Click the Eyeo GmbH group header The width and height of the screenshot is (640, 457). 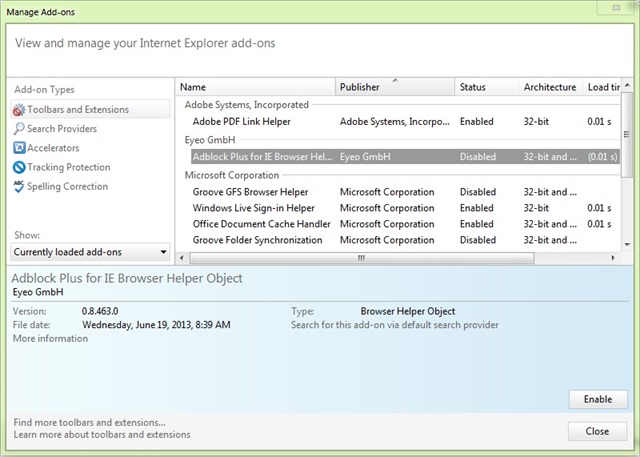pyautogui.click(x=210, y=140)
